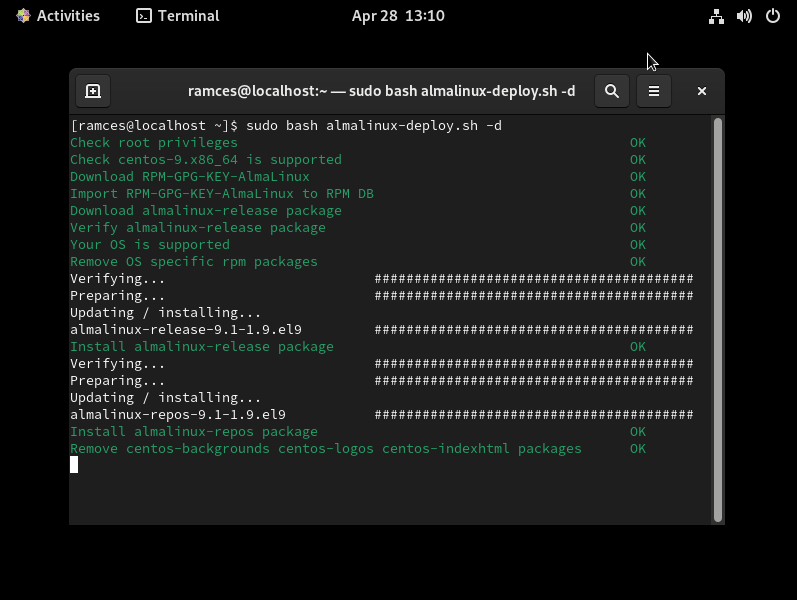Click 'Verify almalinux-release package' line
The height and width of the screenshot is (600, 797).
(x=198, y=228)
